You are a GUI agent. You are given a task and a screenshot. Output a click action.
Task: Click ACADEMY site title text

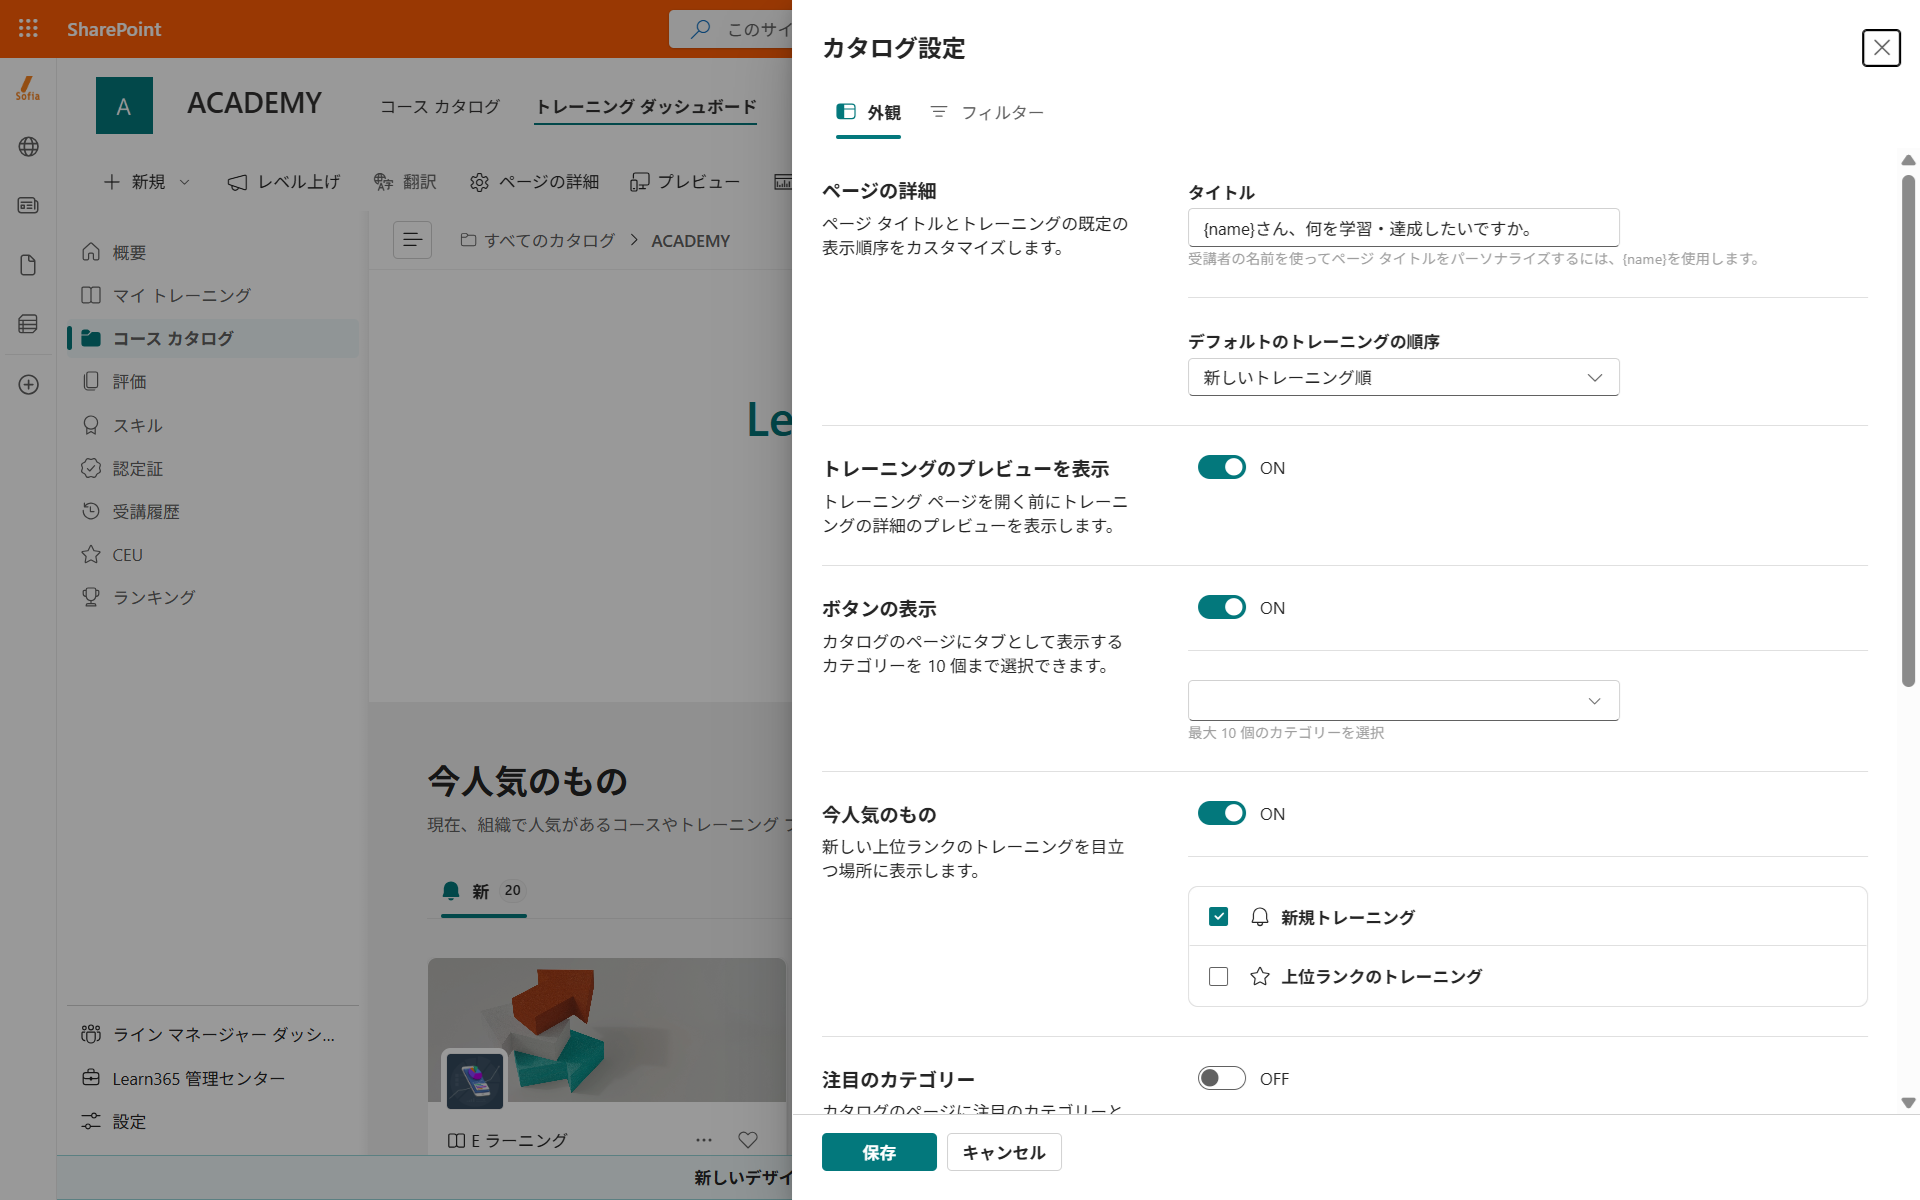[254, 103]
